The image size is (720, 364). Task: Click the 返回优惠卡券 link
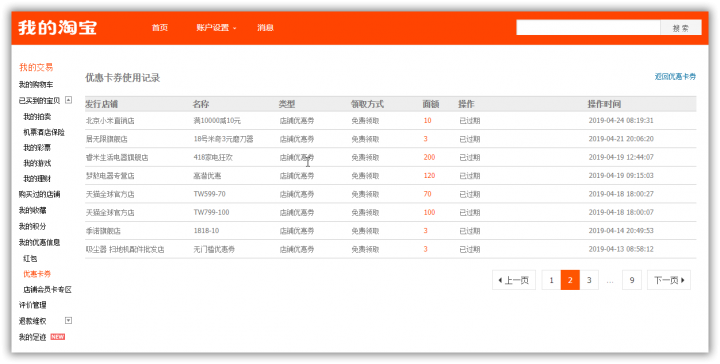[675, 77]
